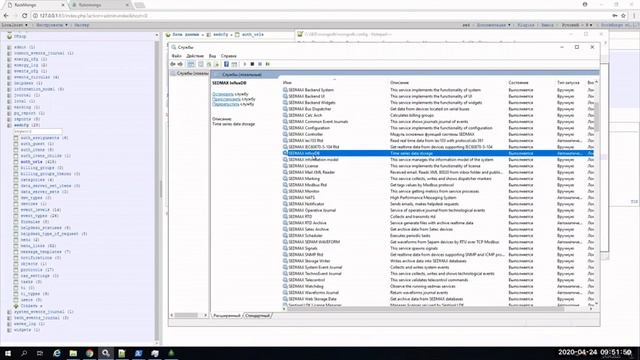Screen dimensions: 640x360
Task: Open Chrome from the taskbar
Action: [89, 353]
